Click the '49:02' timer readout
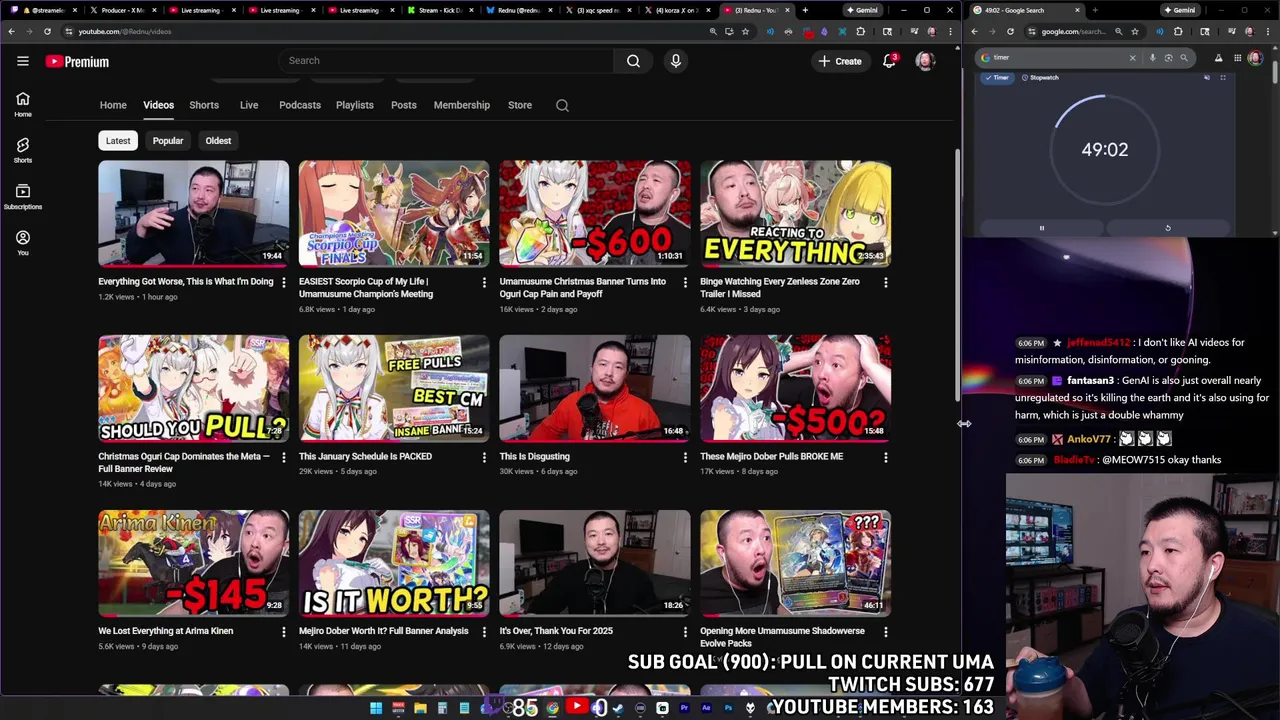Viewport: 1280px width, 720px height. pos(1105,150)
